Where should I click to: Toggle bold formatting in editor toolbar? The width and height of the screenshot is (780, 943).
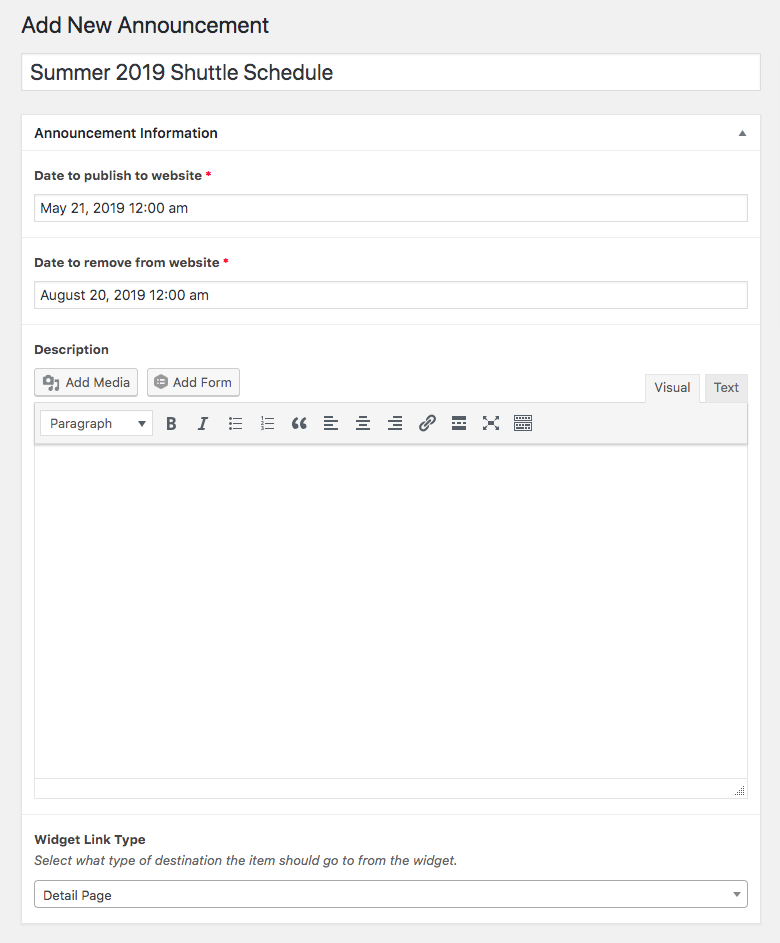pos(171,423)
